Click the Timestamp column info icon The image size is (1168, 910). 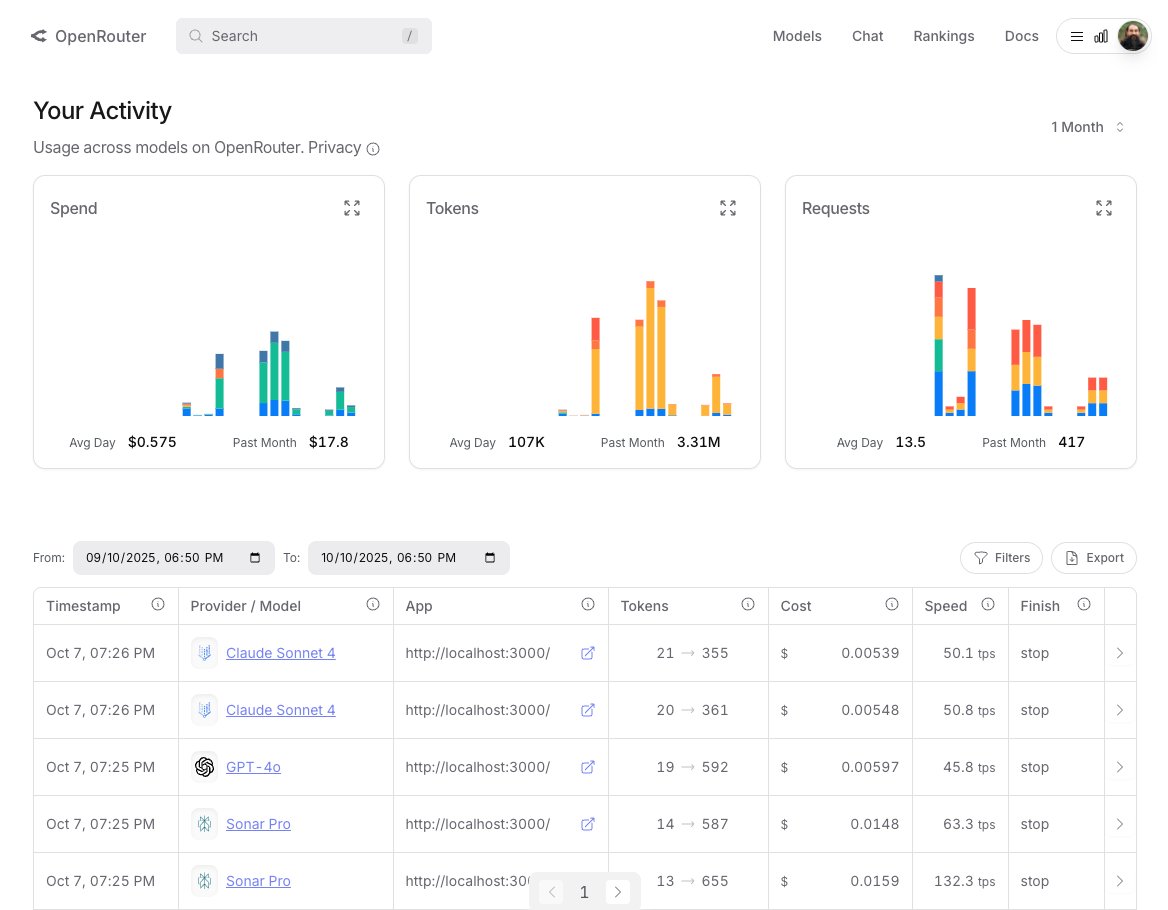point(158,605)
